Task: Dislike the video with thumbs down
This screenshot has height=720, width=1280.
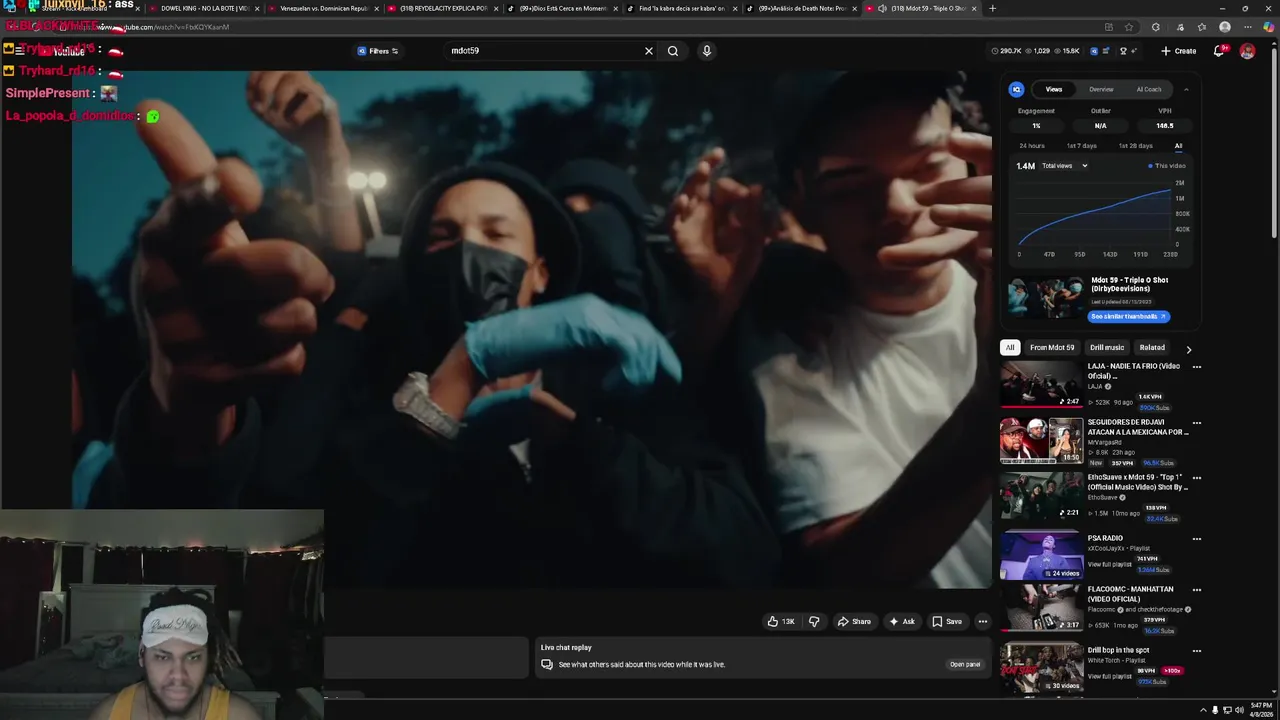Action: [x=814, y=622]
